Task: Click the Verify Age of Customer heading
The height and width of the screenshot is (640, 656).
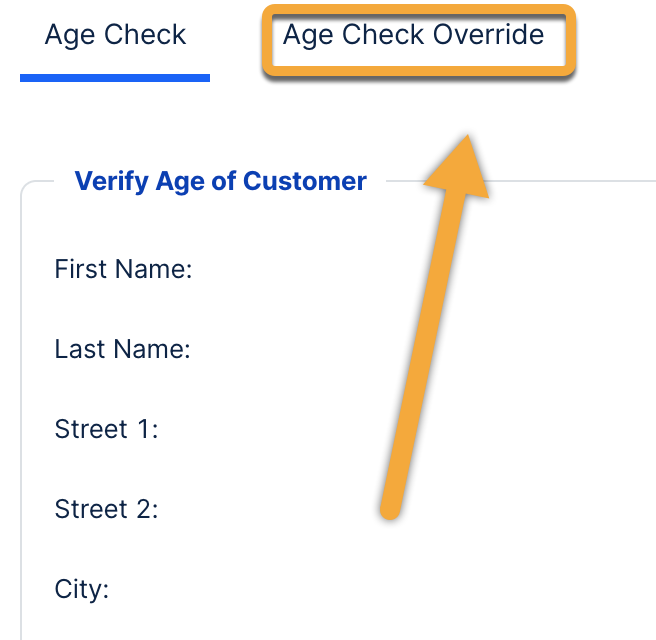Action: (221, 181)
